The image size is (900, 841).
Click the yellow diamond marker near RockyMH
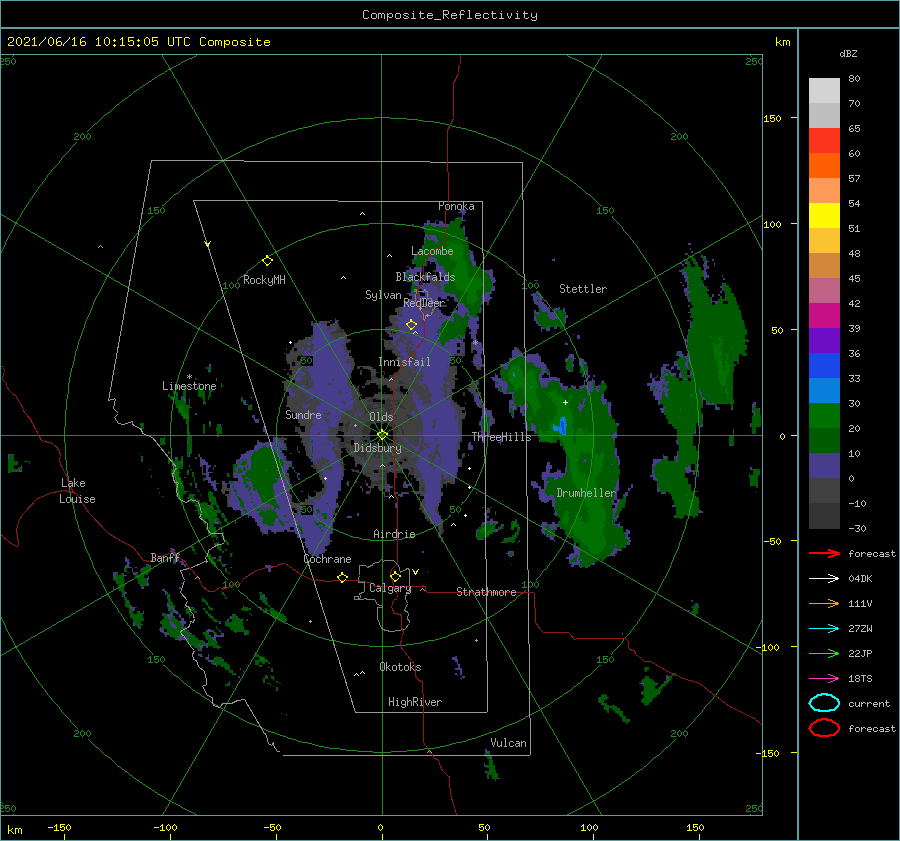click(x=267, y=261)
